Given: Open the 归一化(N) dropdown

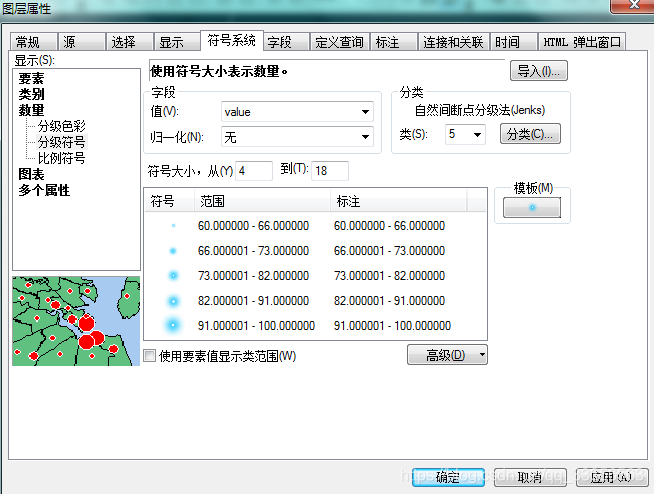Looking at the screenshot, I should (x=297, y=136).
